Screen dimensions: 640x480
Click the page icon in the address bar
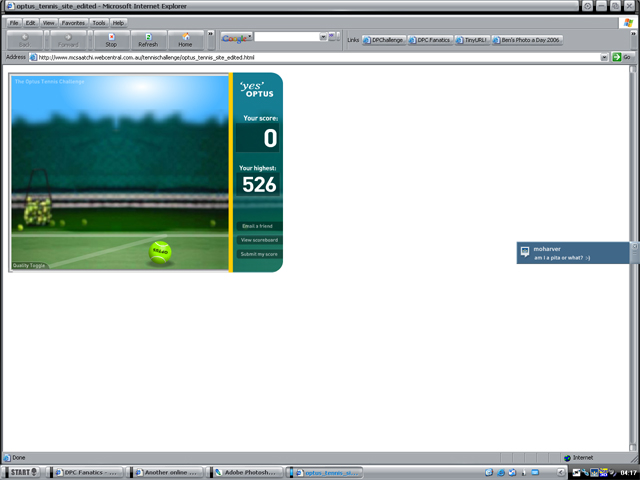[33, 58]
